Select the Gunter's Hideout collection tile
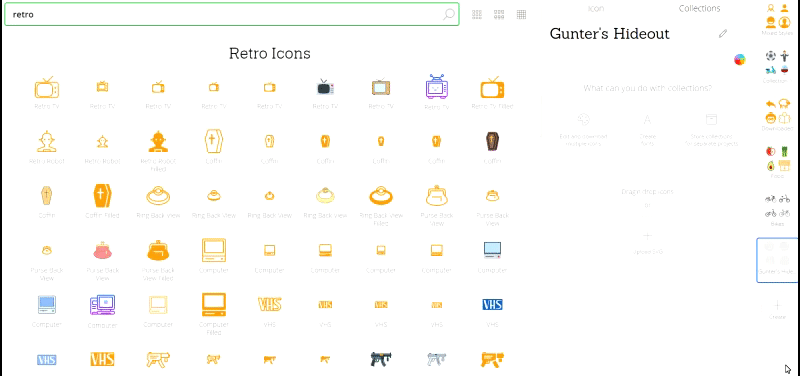Image resolution: width=800 pixels, height=376 pixels. (x=777, y=260)
